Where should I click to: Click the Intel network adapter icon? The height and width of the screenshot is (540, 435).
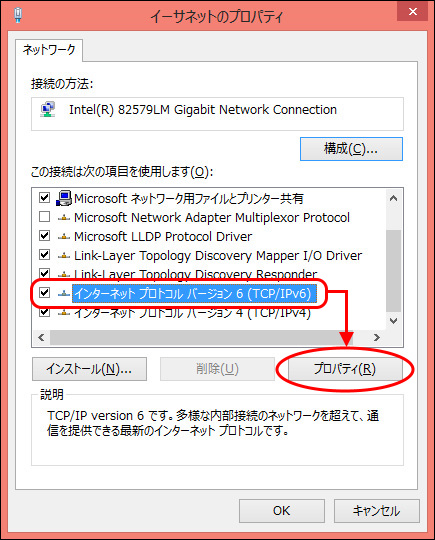click(48, 110)
